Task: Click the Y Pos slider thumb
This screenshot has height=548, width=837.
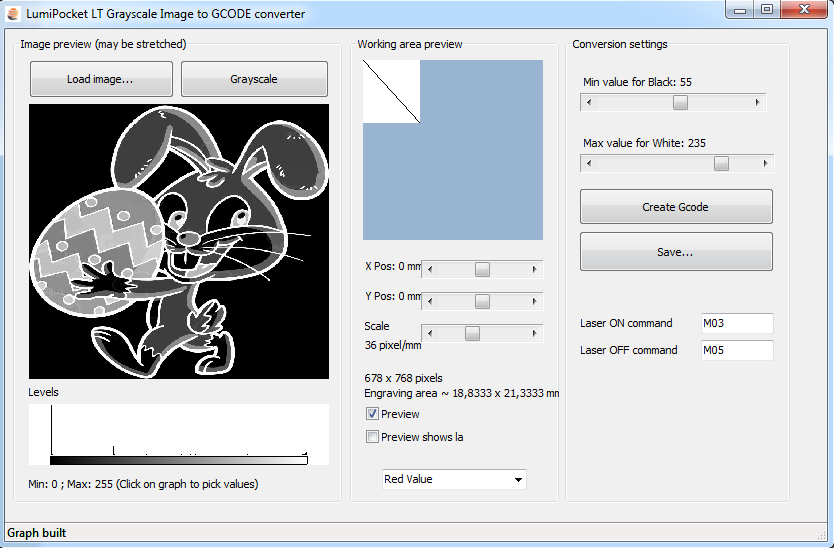Action: point(482,301)
